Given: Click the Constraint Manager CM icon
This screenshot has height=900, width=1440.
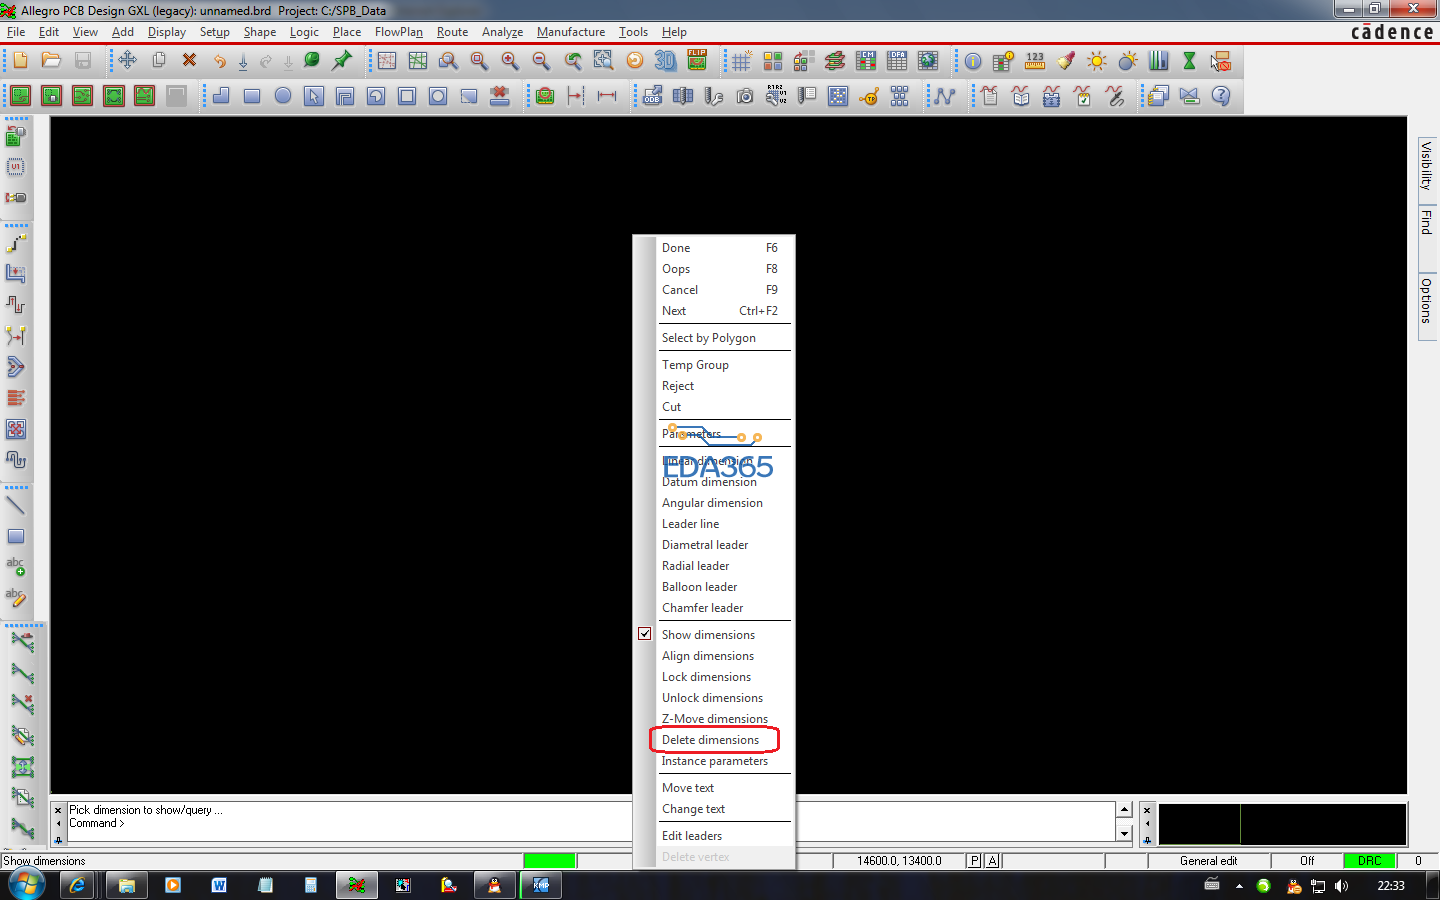Looking at the screenshot, I should click(866, 61).
